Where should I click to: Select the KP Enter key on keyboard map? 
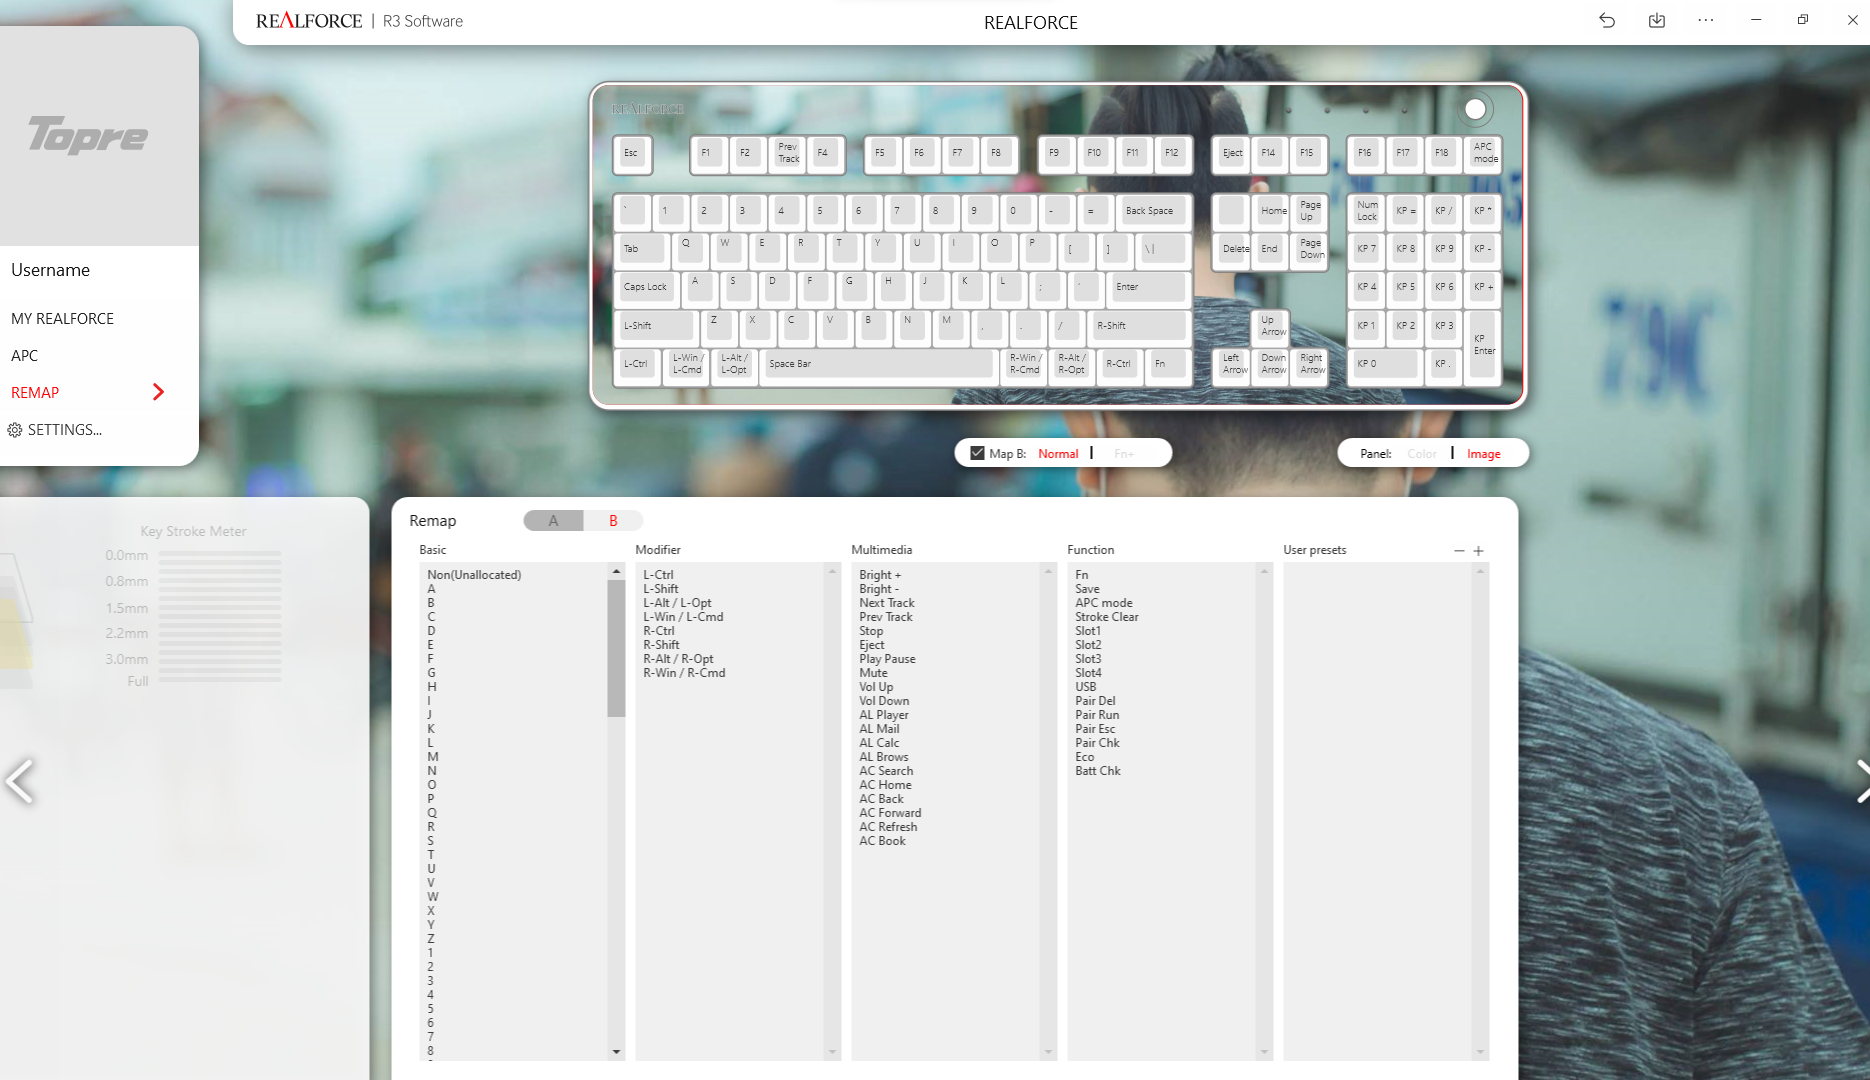(x=1484, y=346)
